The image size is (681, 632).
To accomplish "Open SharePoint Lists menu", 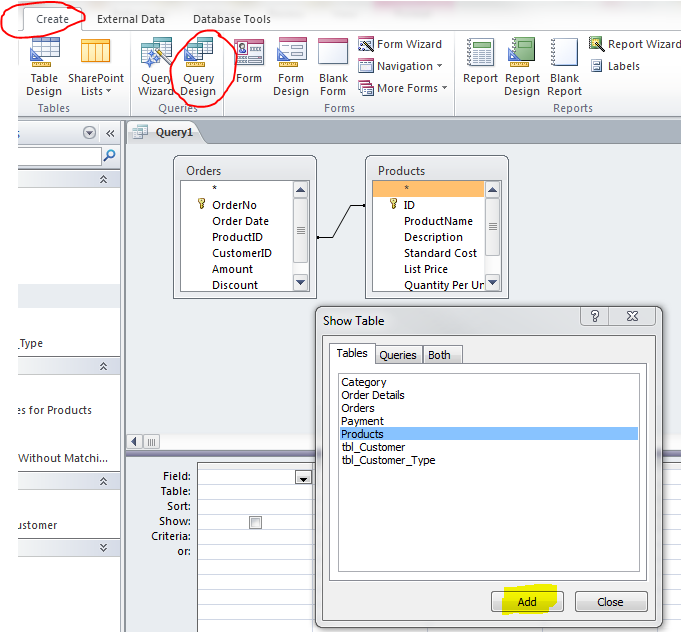I will pyautogui.click(x=96, y=67).
